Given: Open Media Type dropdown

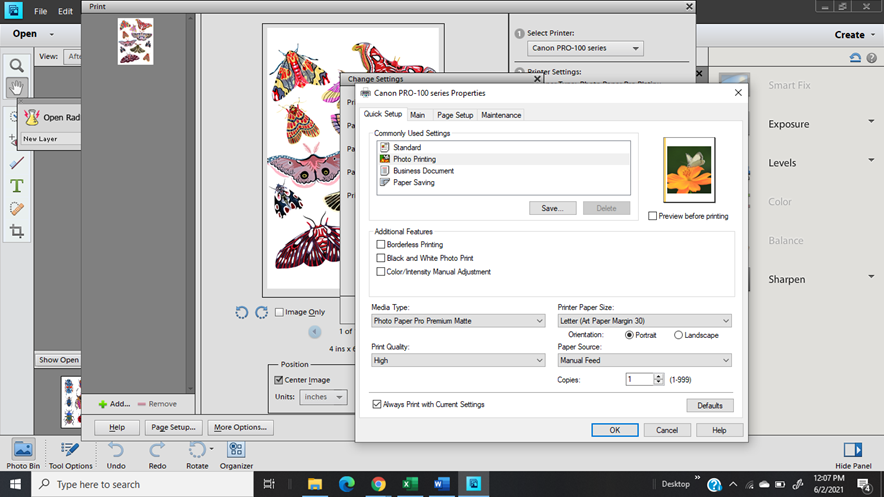Looking at the screenshot, I should coord(458,321).
